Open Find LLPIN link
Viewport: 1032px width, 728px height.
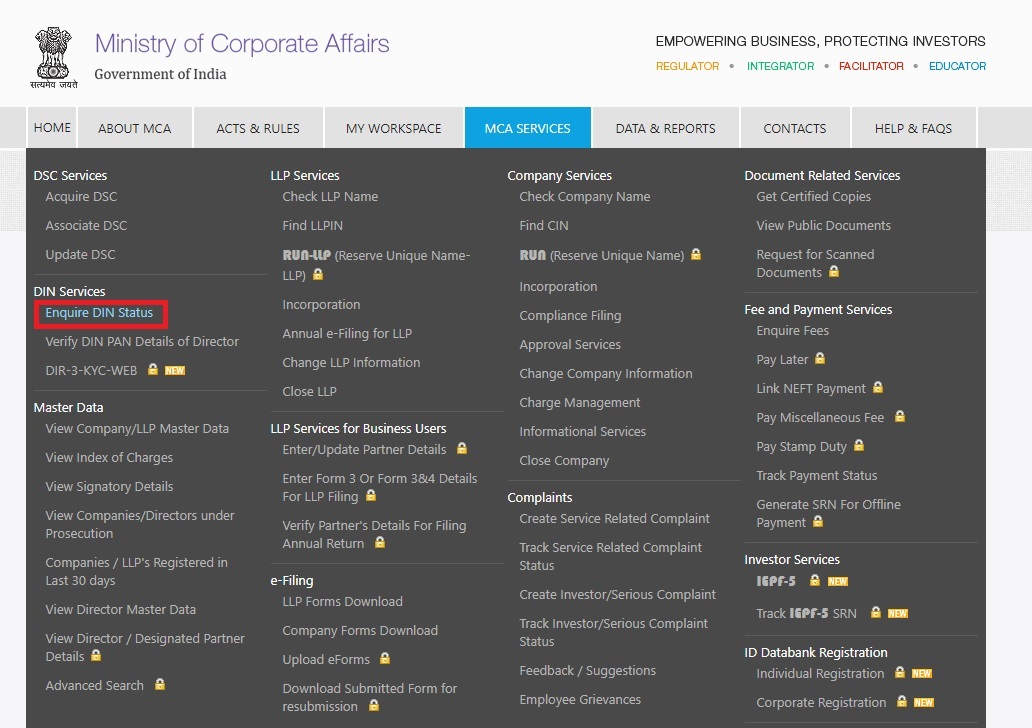coord(313,226)
